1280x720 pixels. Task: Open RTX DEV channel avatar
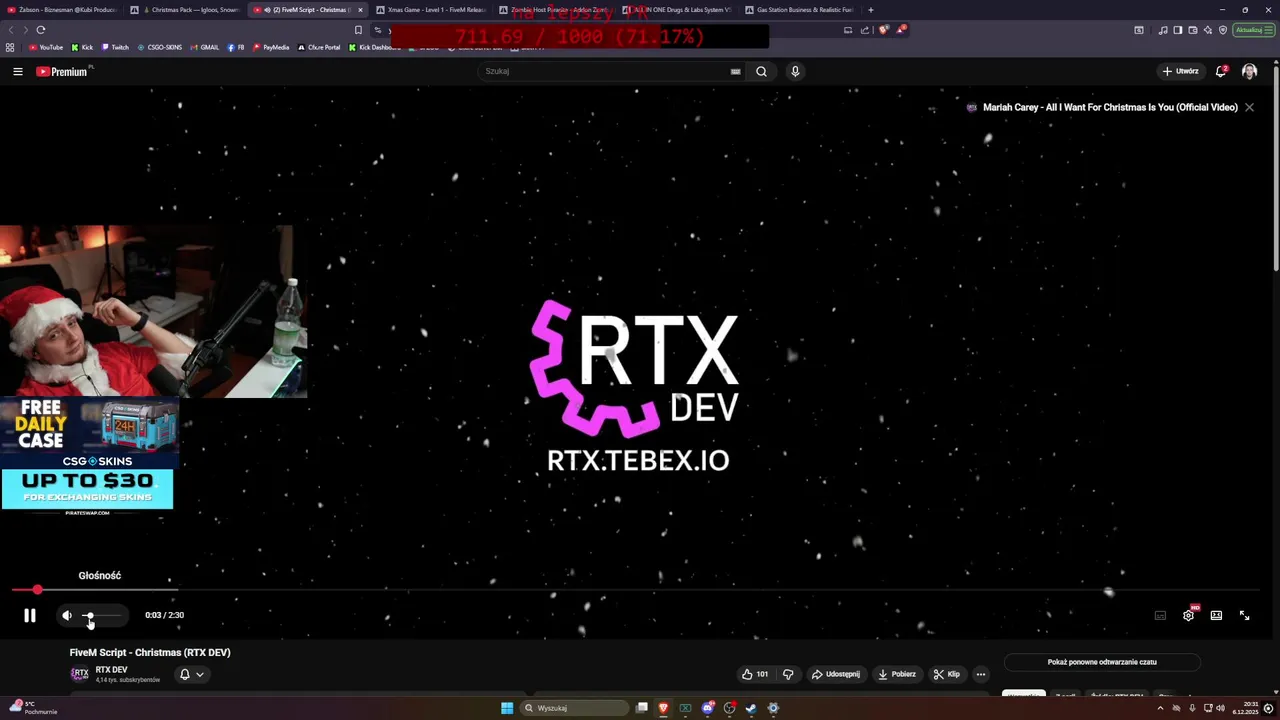[x=80, y=674]
